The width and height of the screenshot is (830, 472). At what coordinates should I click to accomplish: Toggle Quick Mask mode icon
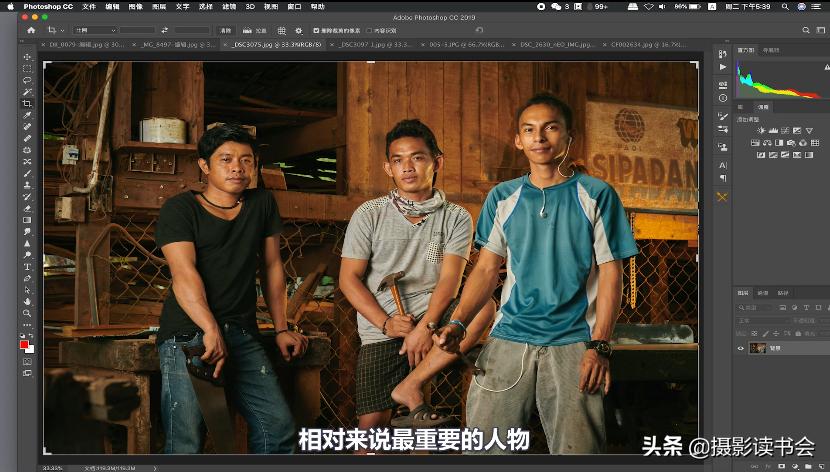pos(27,362)
